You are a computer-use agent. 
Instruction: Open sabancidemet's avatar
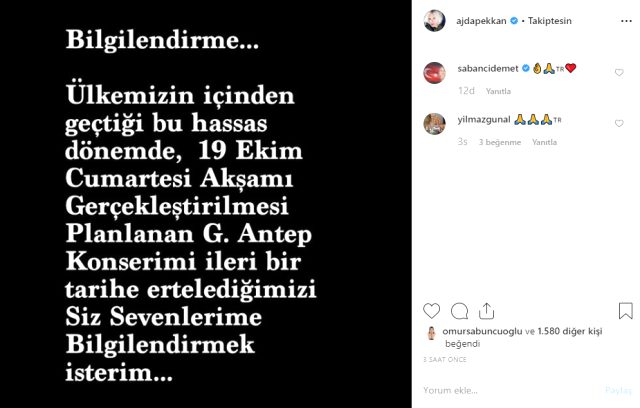pos(435,73)
